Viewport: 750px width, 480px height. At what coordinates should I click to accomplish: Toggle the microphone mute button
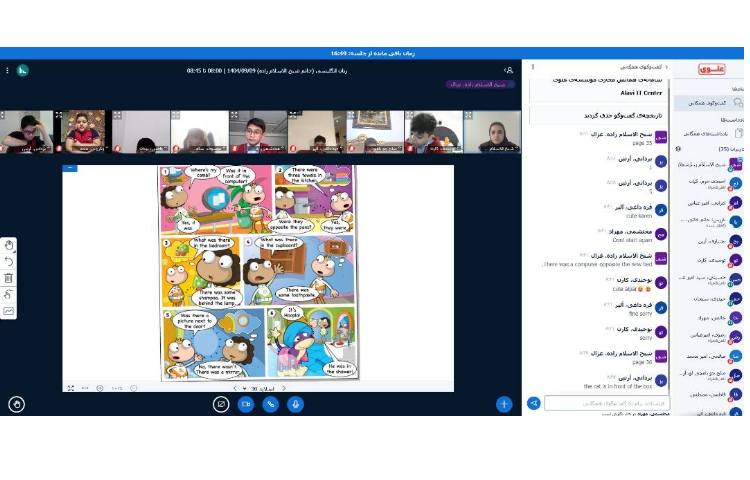[295, 404]
